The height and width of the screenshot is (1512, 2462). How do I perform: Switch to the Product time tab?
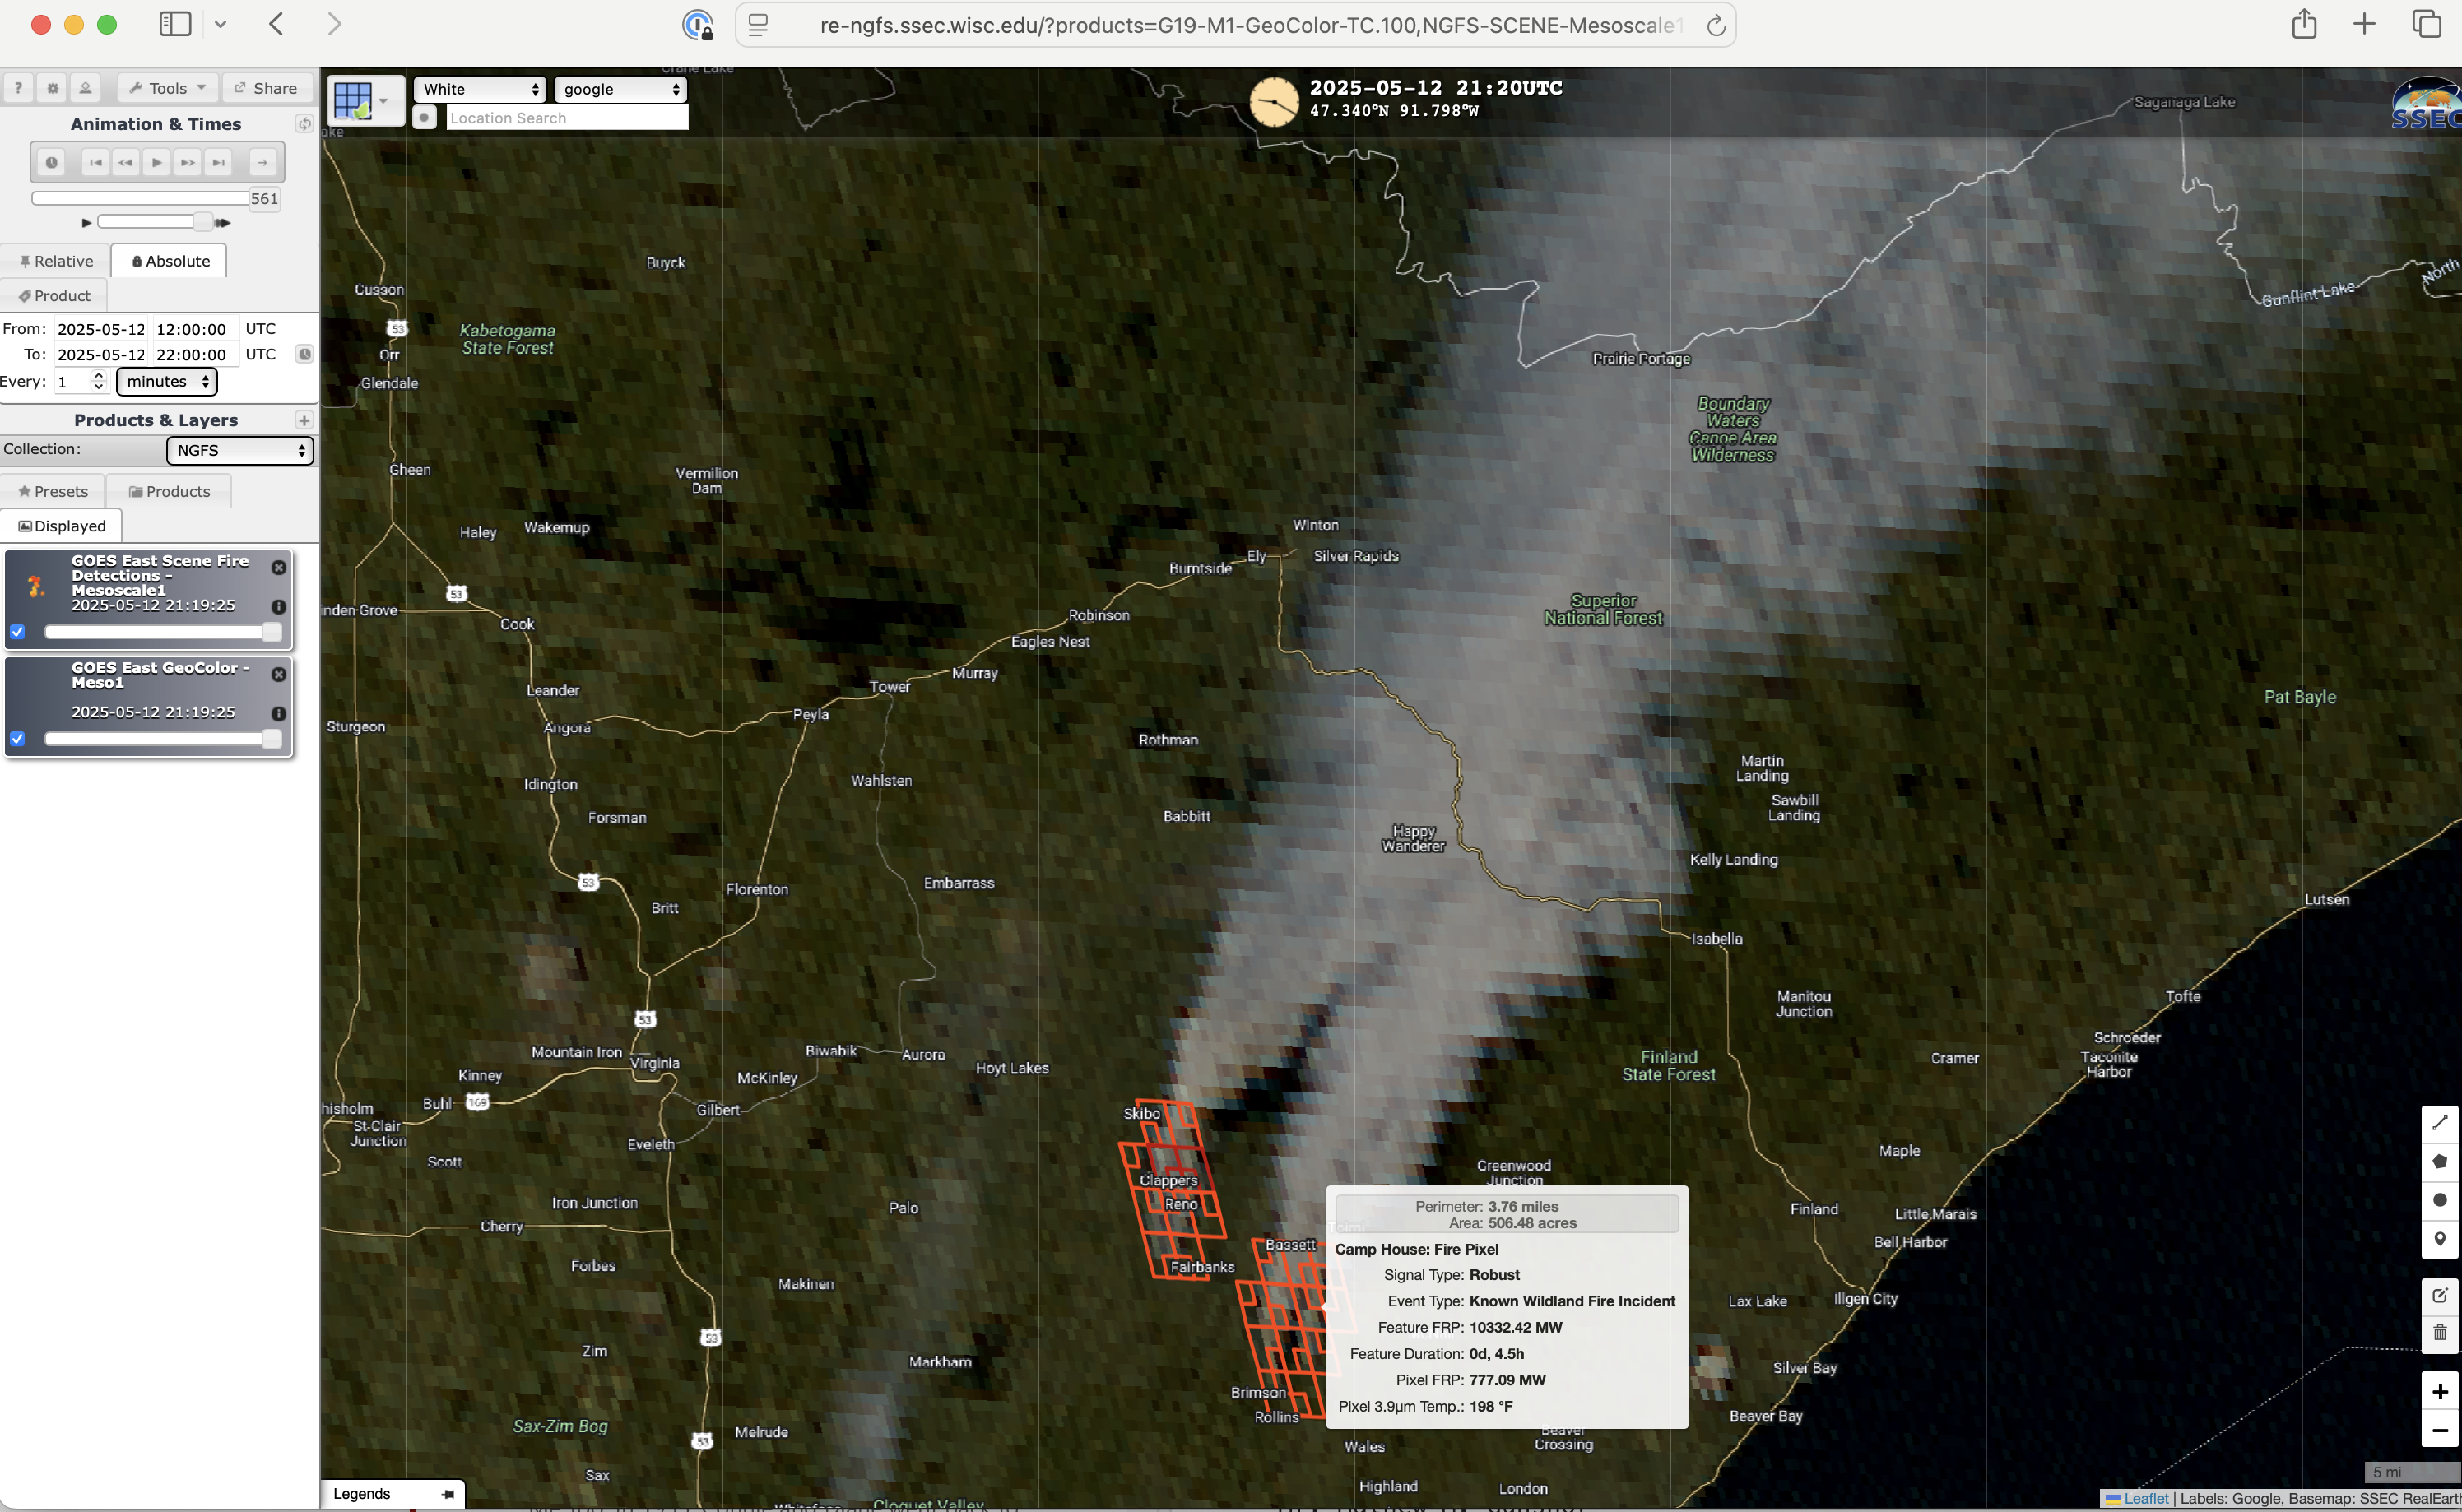[x=54, y=296]
